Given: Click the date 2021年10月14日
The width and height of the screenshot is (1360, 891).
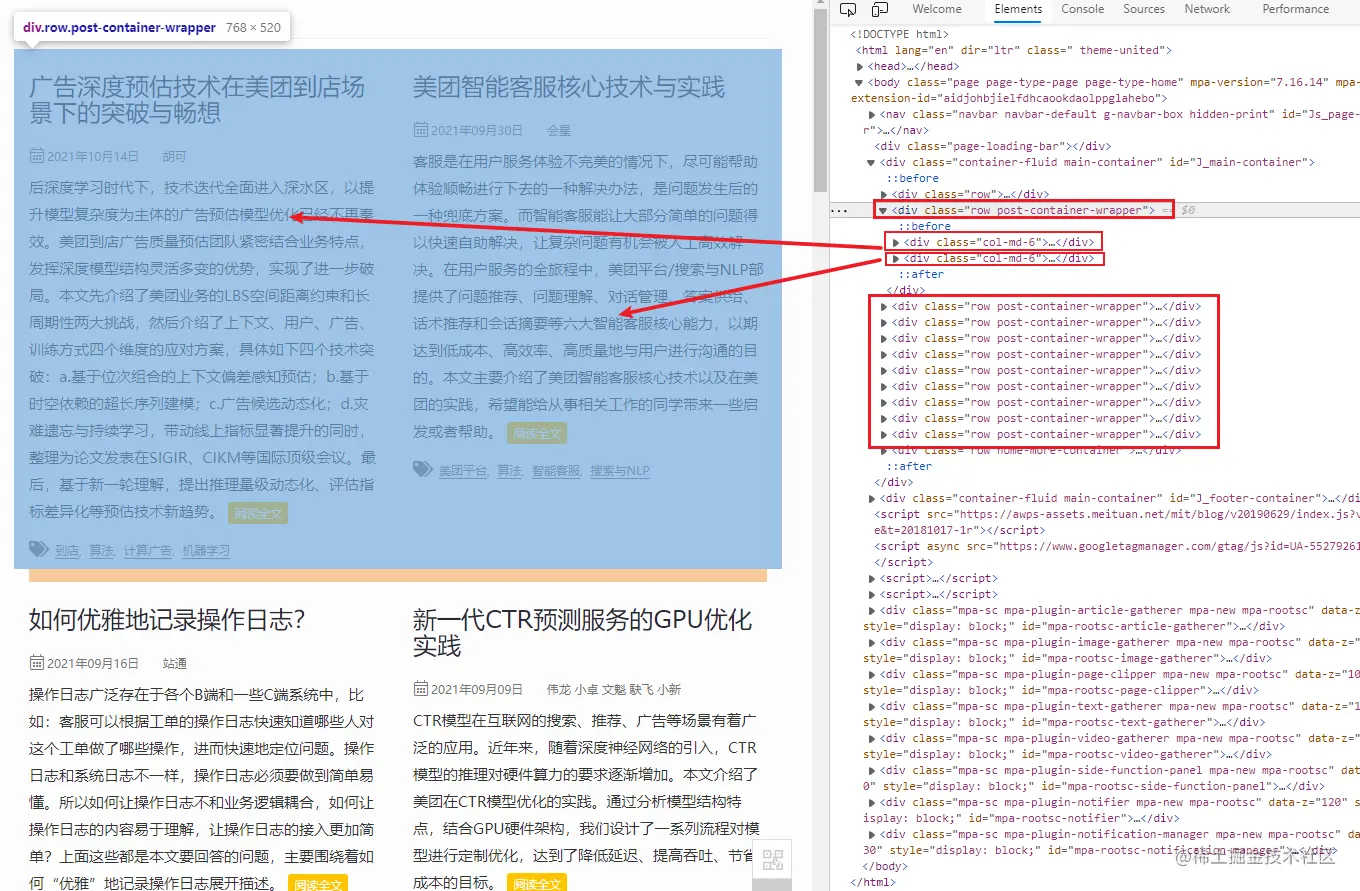Looking at the screenshot, I should pyautogui.click(x=93, y=157).
